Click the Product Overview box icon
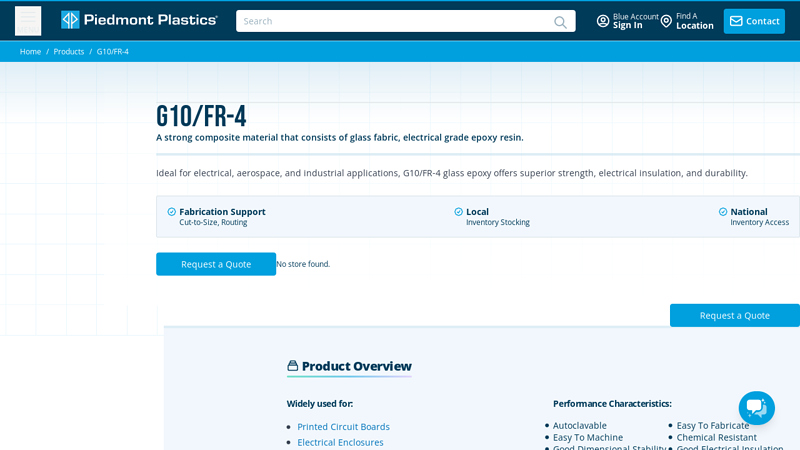 (293, 366)
